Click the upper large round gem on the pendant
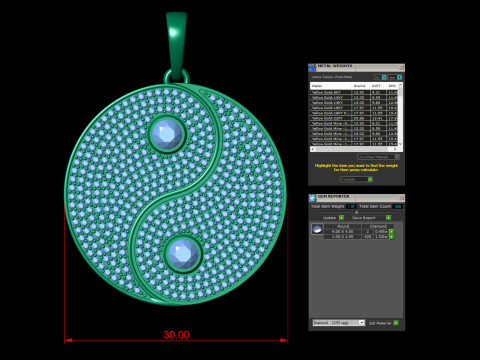Image resolution: width=480 pixels, height=360 pixels. coord(167,134)
